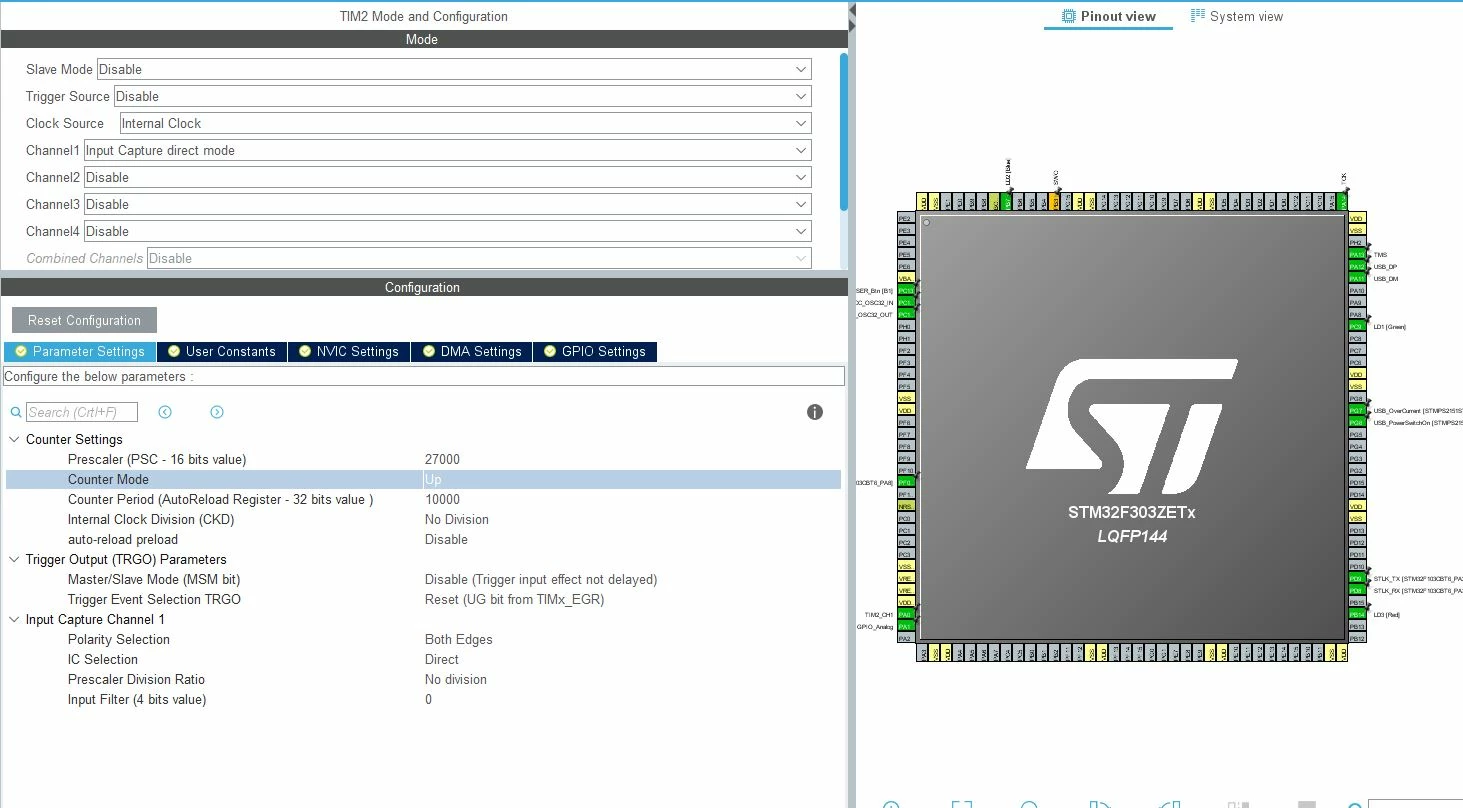Open the Channel1 dropdown

[447, 150]
